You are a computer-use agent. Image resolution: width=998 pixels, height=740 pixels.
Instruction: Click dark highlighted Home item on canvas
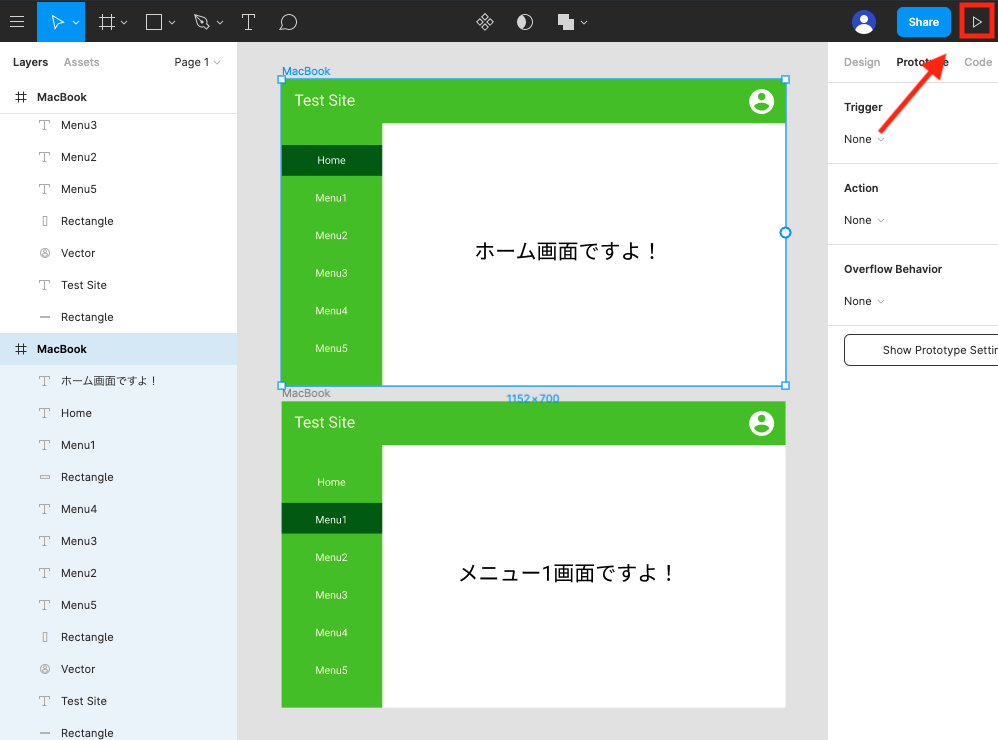332,160
